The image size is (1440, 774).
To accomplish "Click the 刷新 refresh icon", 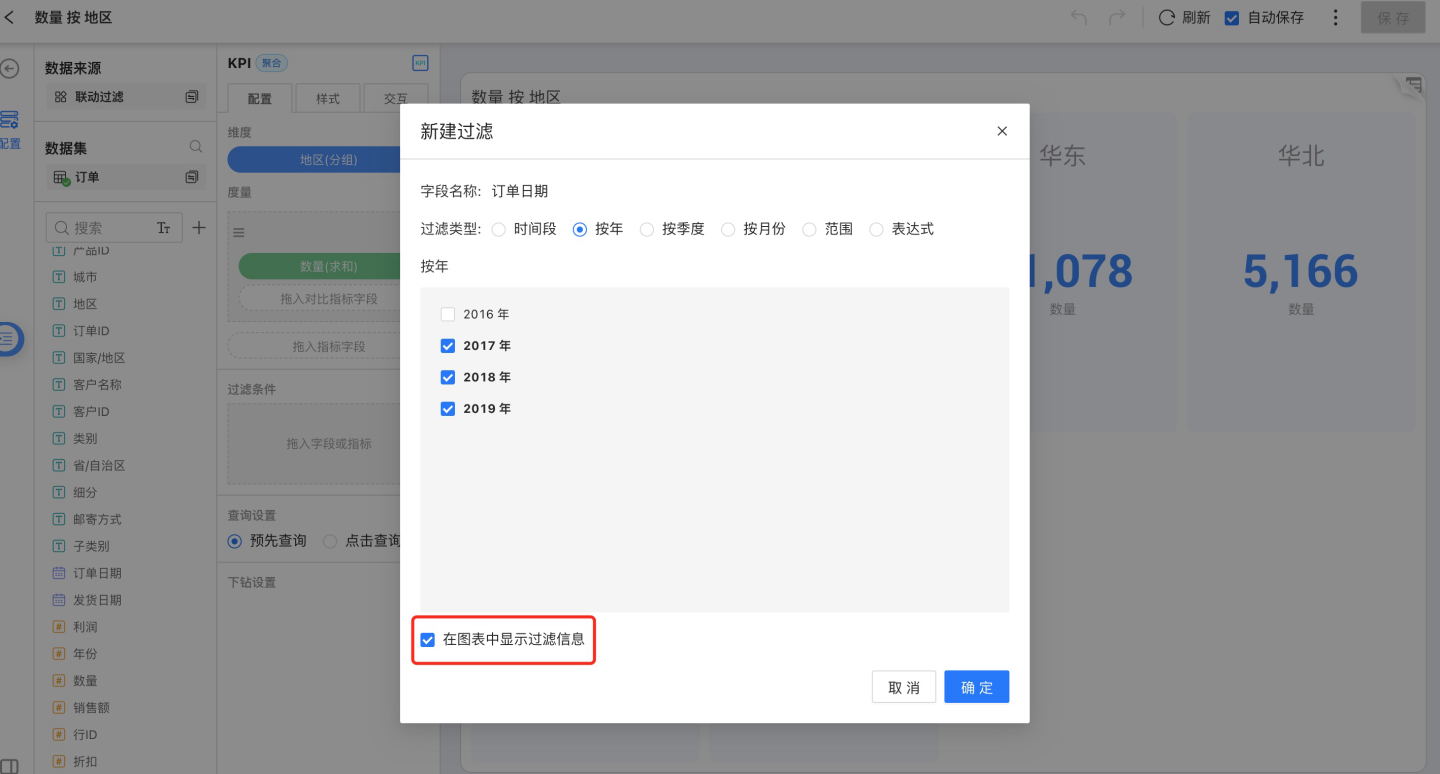I will tap(1166, 18).
